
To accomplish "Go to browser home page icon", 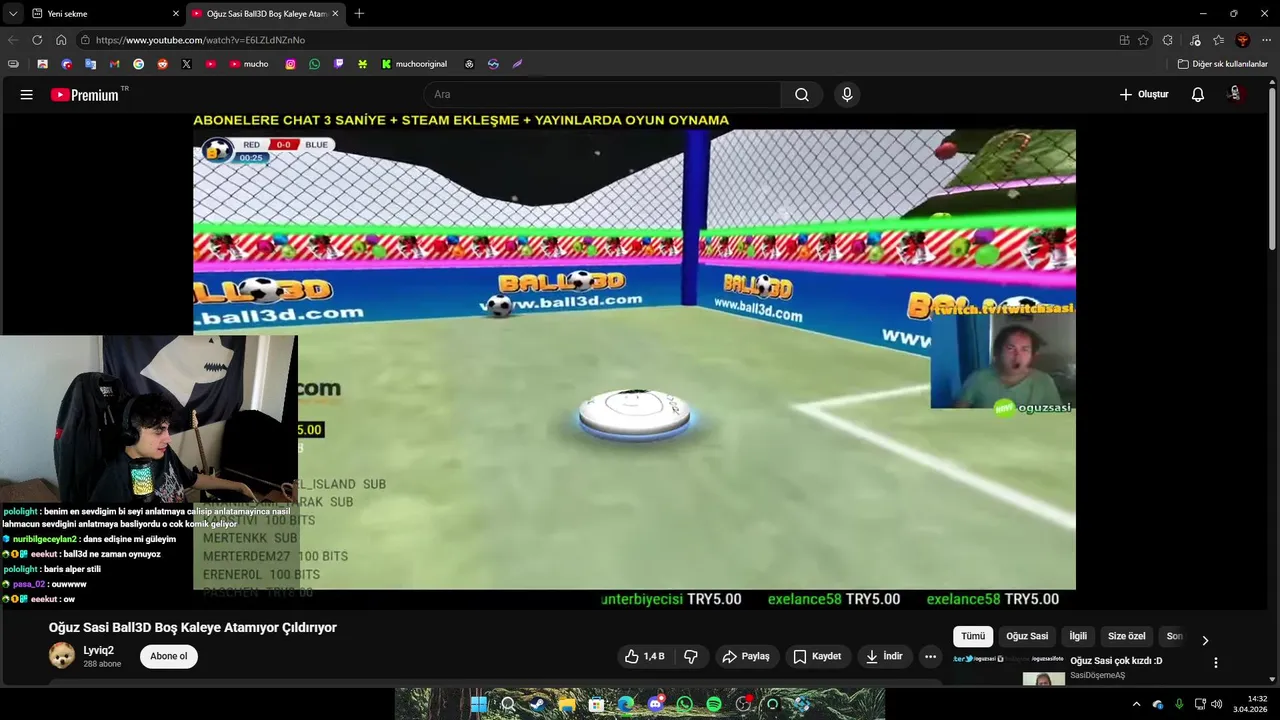I will (x=61, y=40).
